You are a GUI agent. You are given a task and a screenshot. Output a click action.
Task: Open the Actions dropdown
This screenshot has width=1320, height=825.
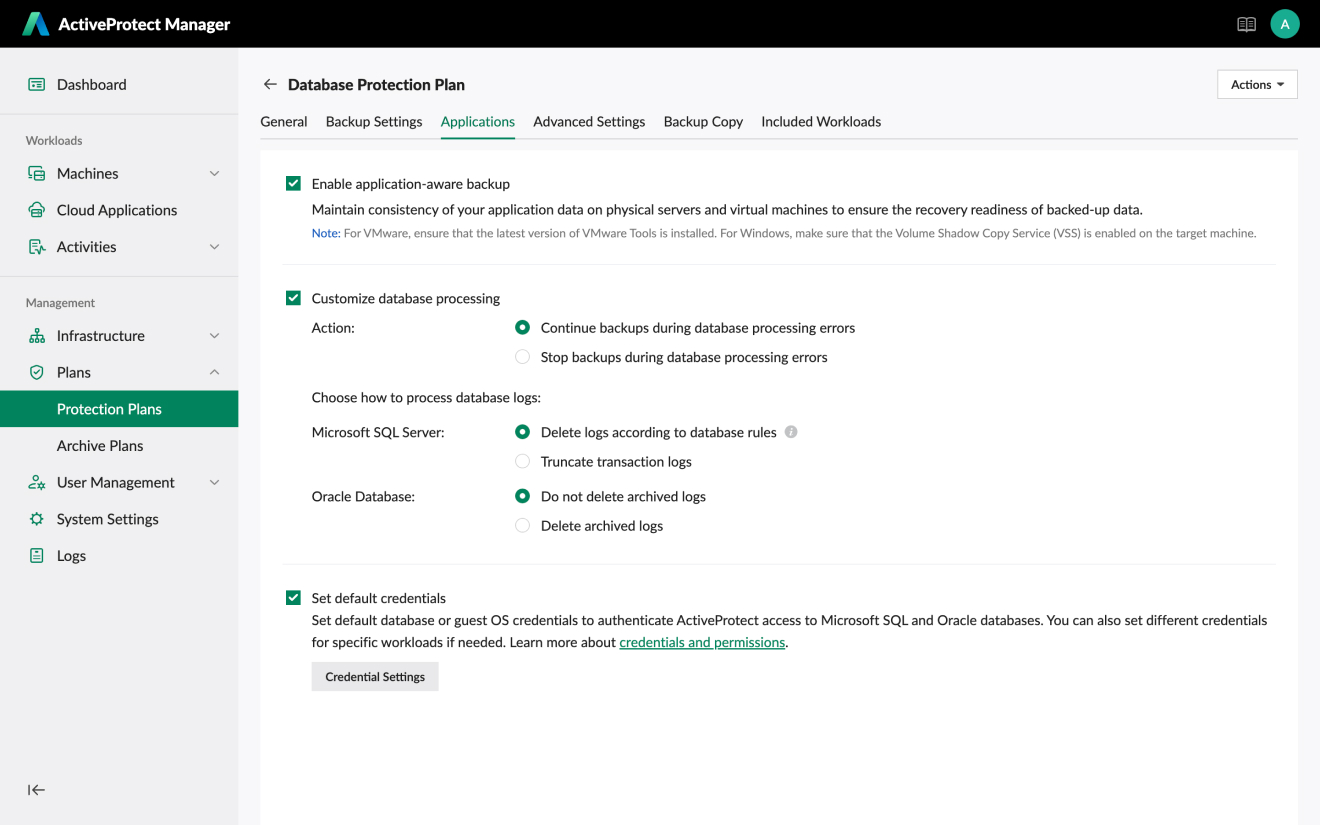click(1257, 85)
